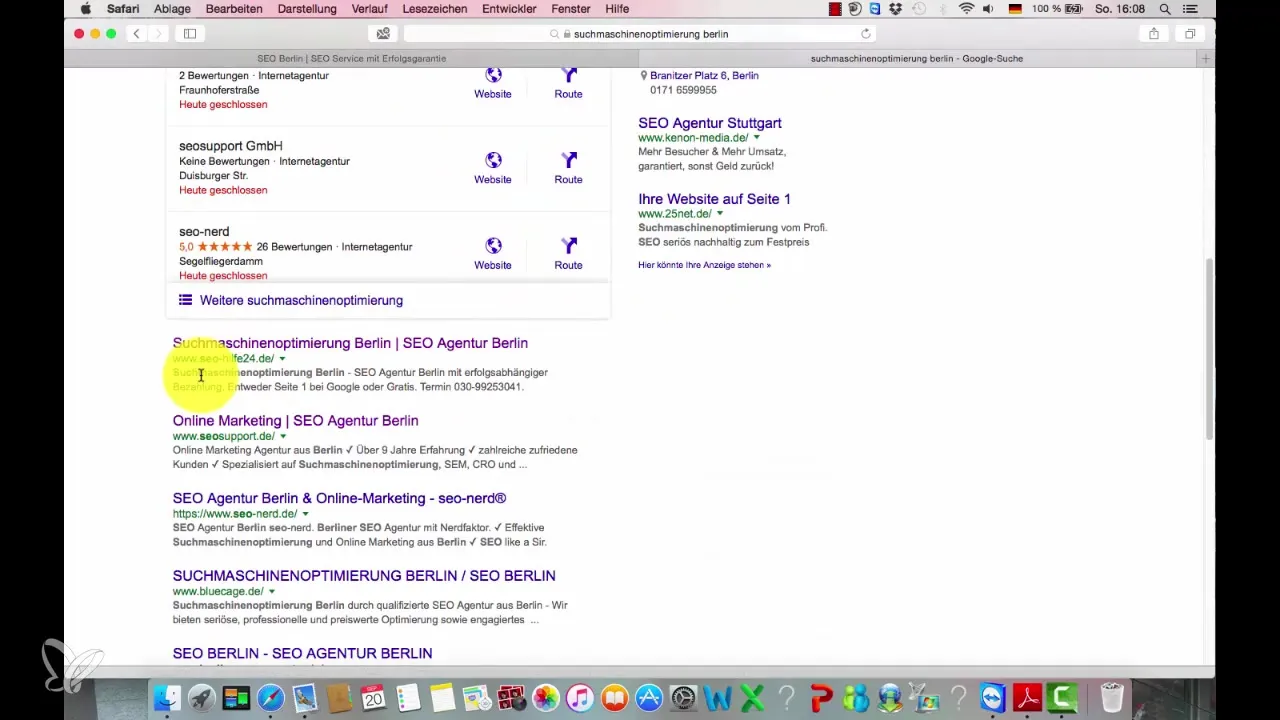Open Adobe Acrobat from the Dock
Viewport: 1280px width, 720px height.
tap(1028, 696)
